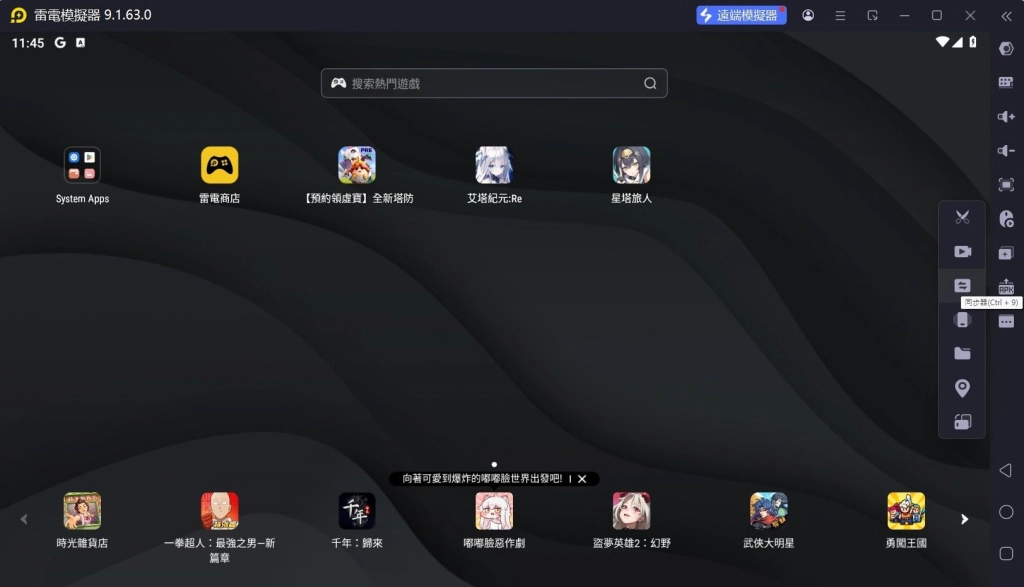The height and width of the screenshot is (587, 1024).
Task: Start video recording with the camera icon
Action: pos(962,252)
